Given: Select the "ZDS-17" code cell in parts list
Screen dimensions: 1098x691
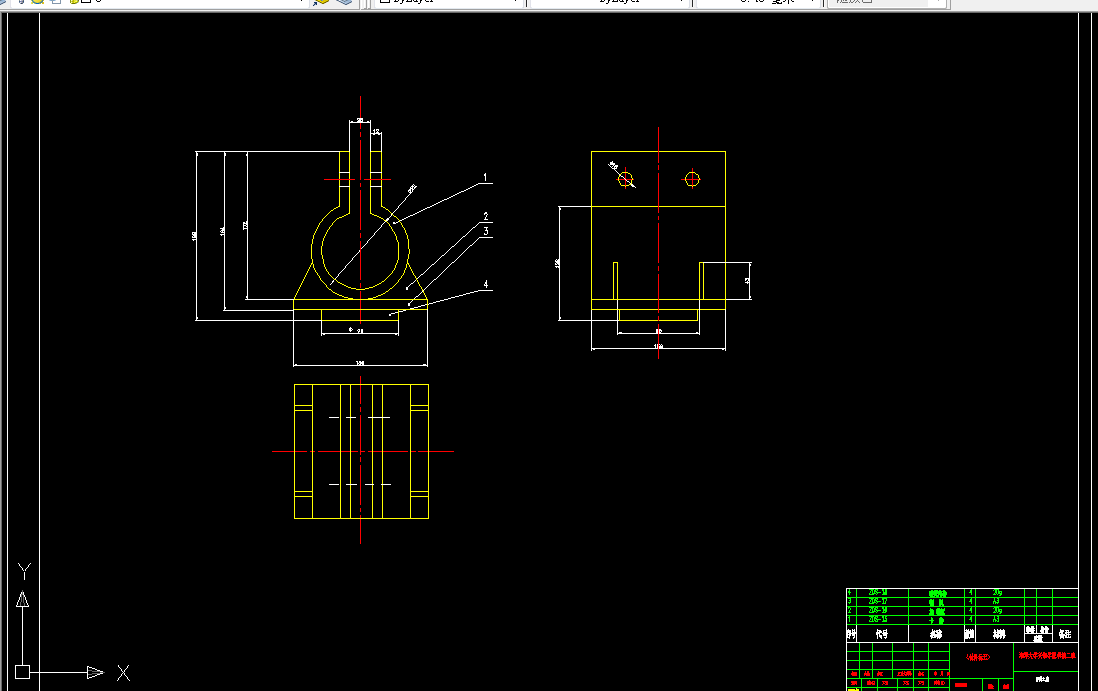Looking at the screenshot, I should (882, 601).
